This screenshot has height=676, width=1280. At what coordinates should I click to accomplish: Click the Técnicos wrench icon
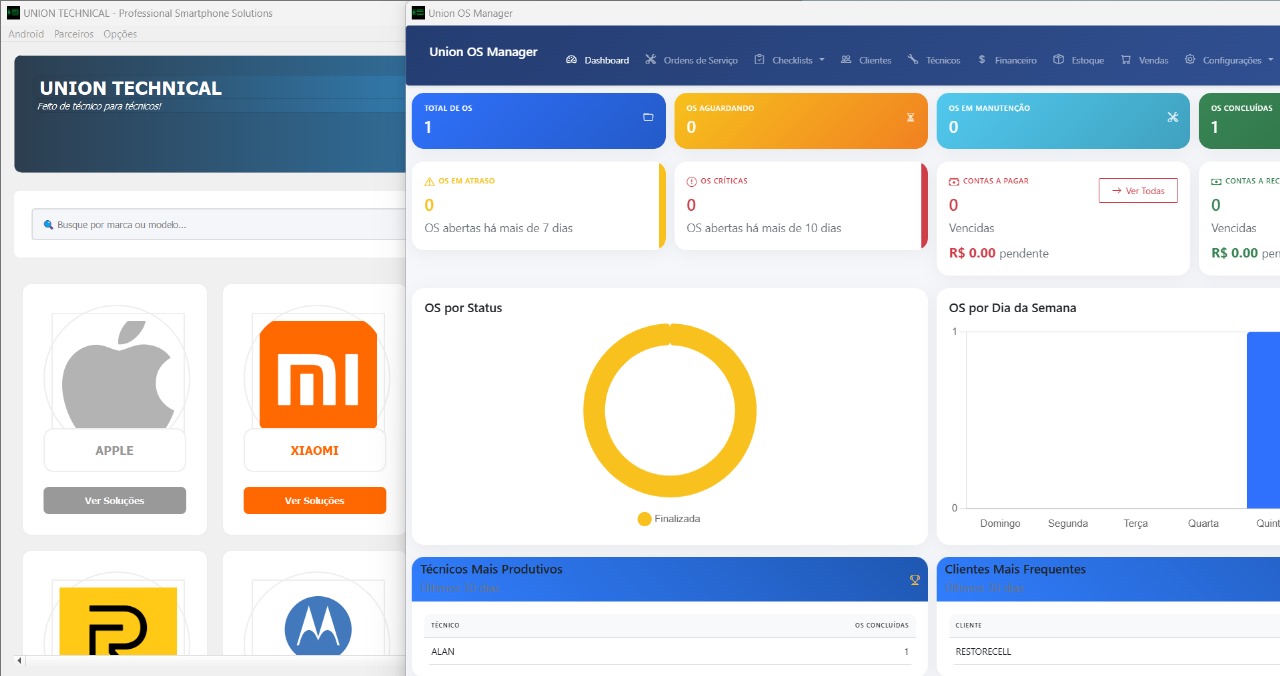[913, 60]
